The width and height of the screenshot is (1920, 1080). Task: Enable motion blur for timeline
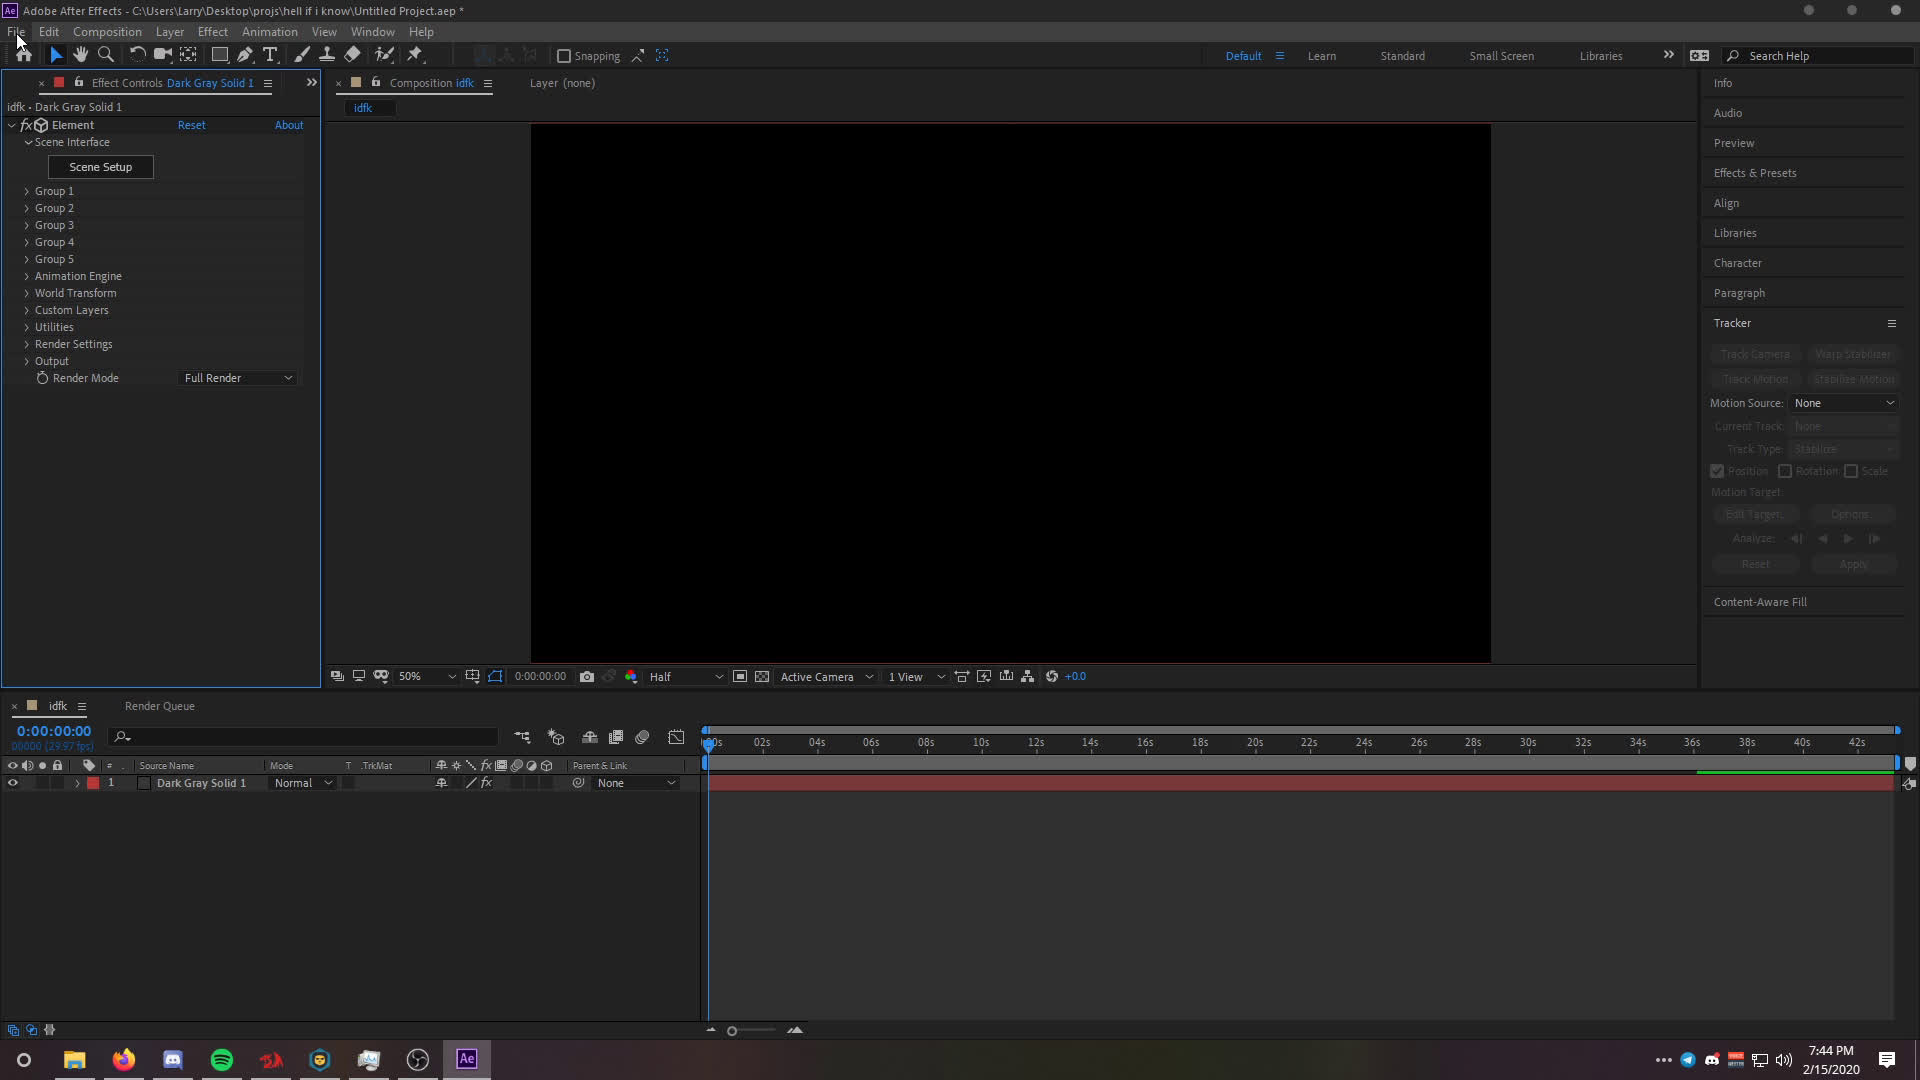click(x=642, y=738)
